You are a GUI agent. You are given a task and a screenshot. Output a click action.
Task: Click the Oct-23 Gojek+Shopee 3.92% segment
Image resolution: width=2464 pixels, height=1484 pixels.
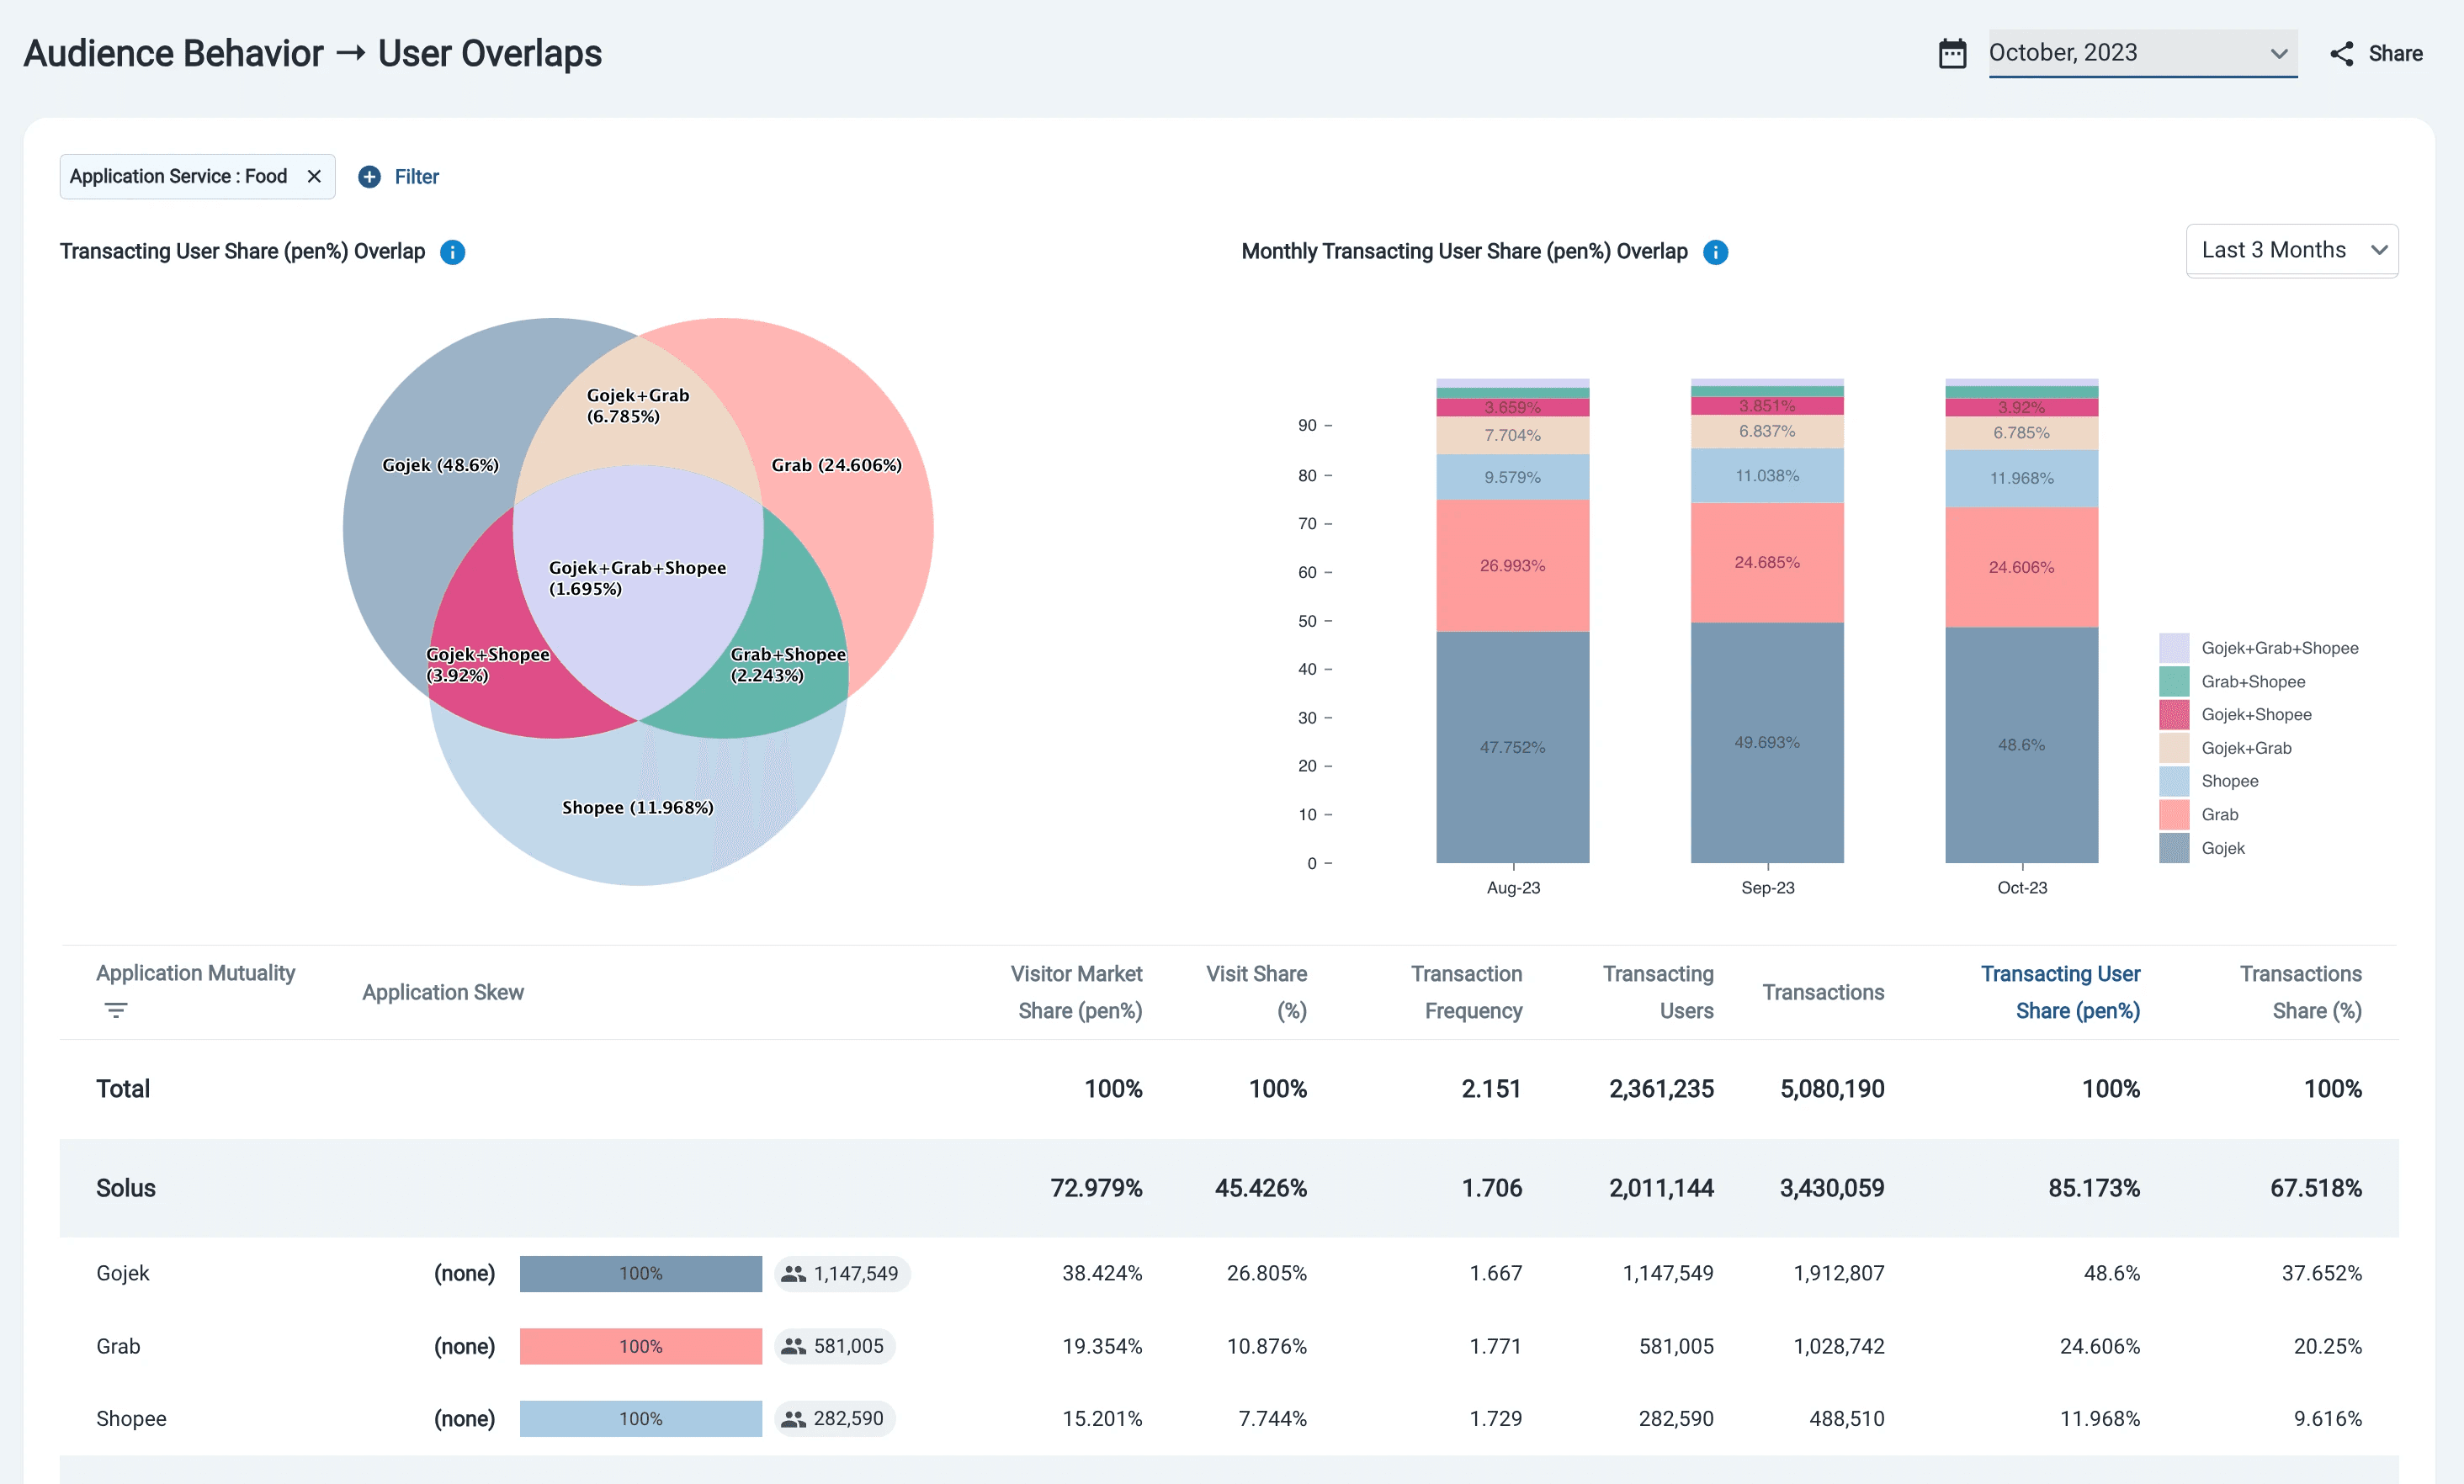[2021, 407]
